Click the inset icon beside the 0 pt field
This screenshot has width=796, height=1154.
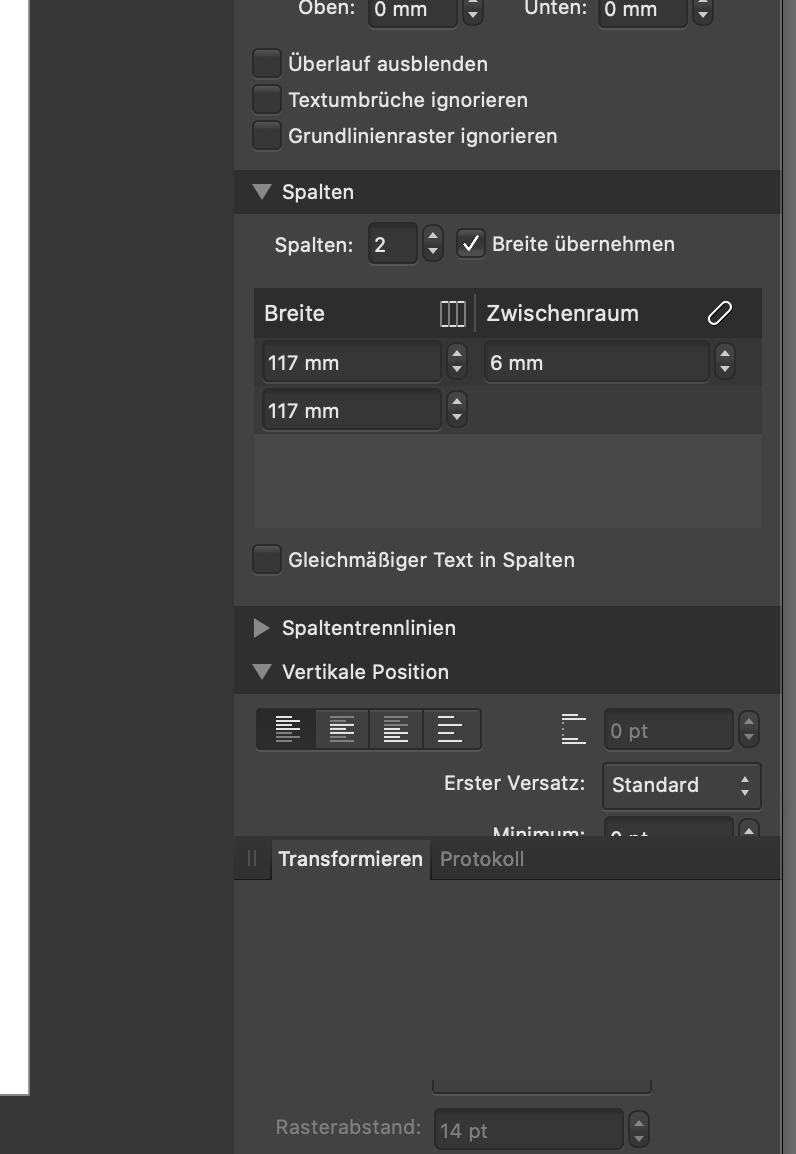click(x=574, y=729)
